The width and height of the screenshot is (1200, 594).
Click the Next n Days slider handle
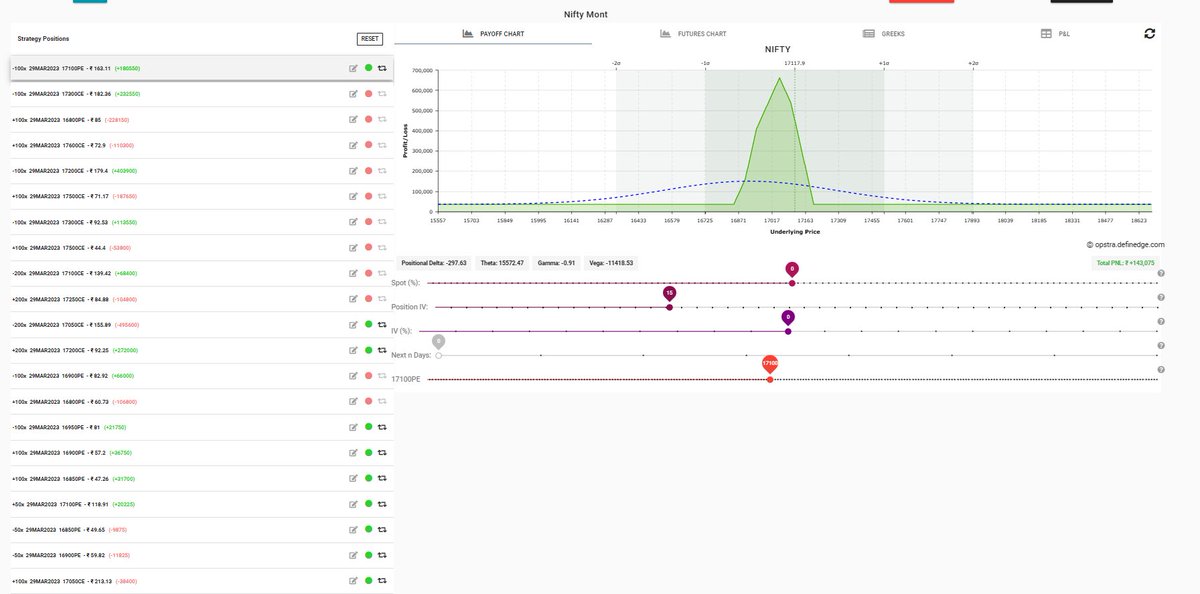click(439, 355)
